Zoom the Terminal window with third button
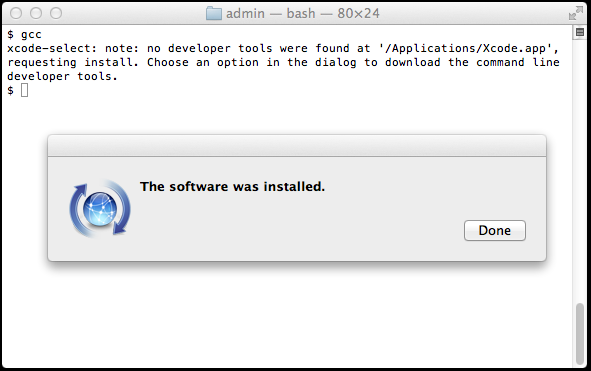591x371 pixels. point(56,13)
